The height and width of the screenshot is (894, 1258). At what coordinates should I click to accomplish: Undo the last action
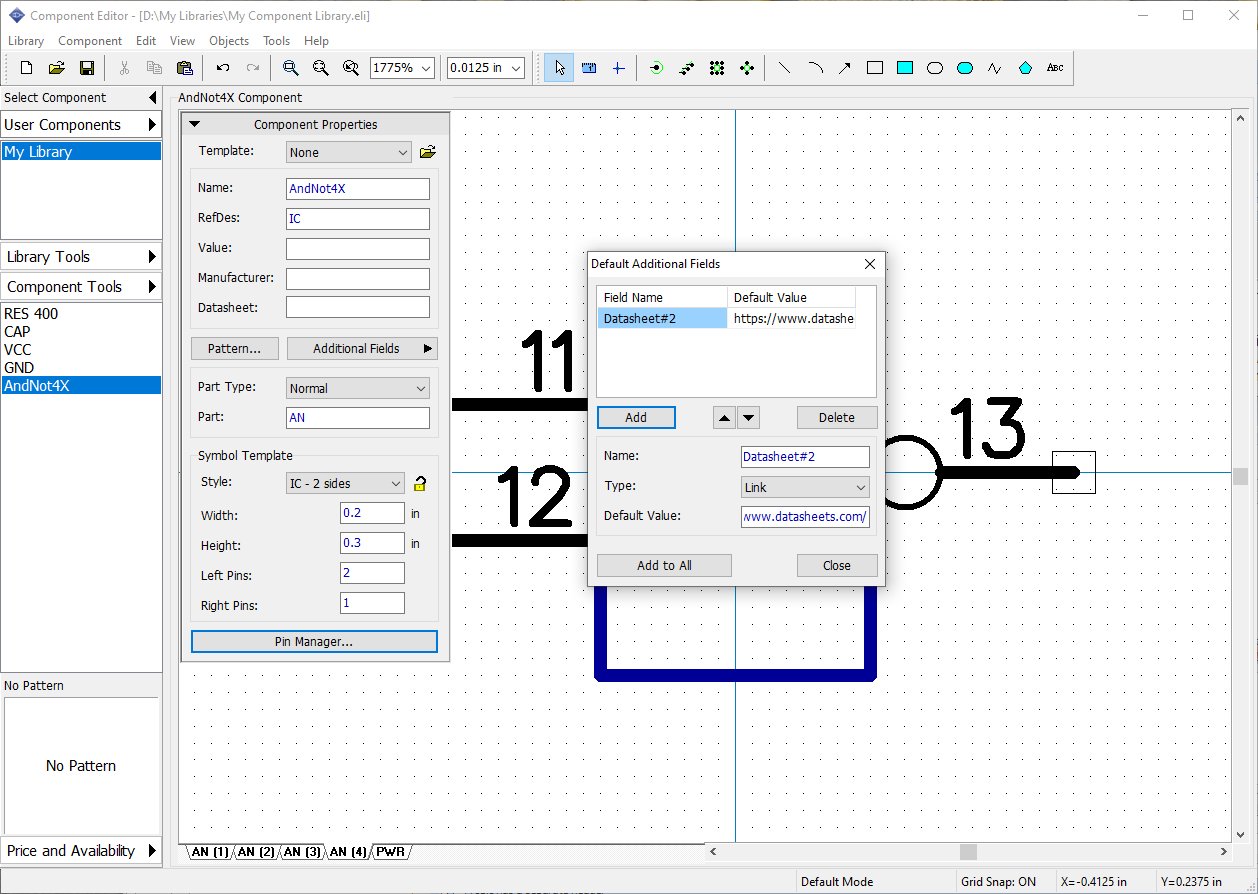coord(223,68)
